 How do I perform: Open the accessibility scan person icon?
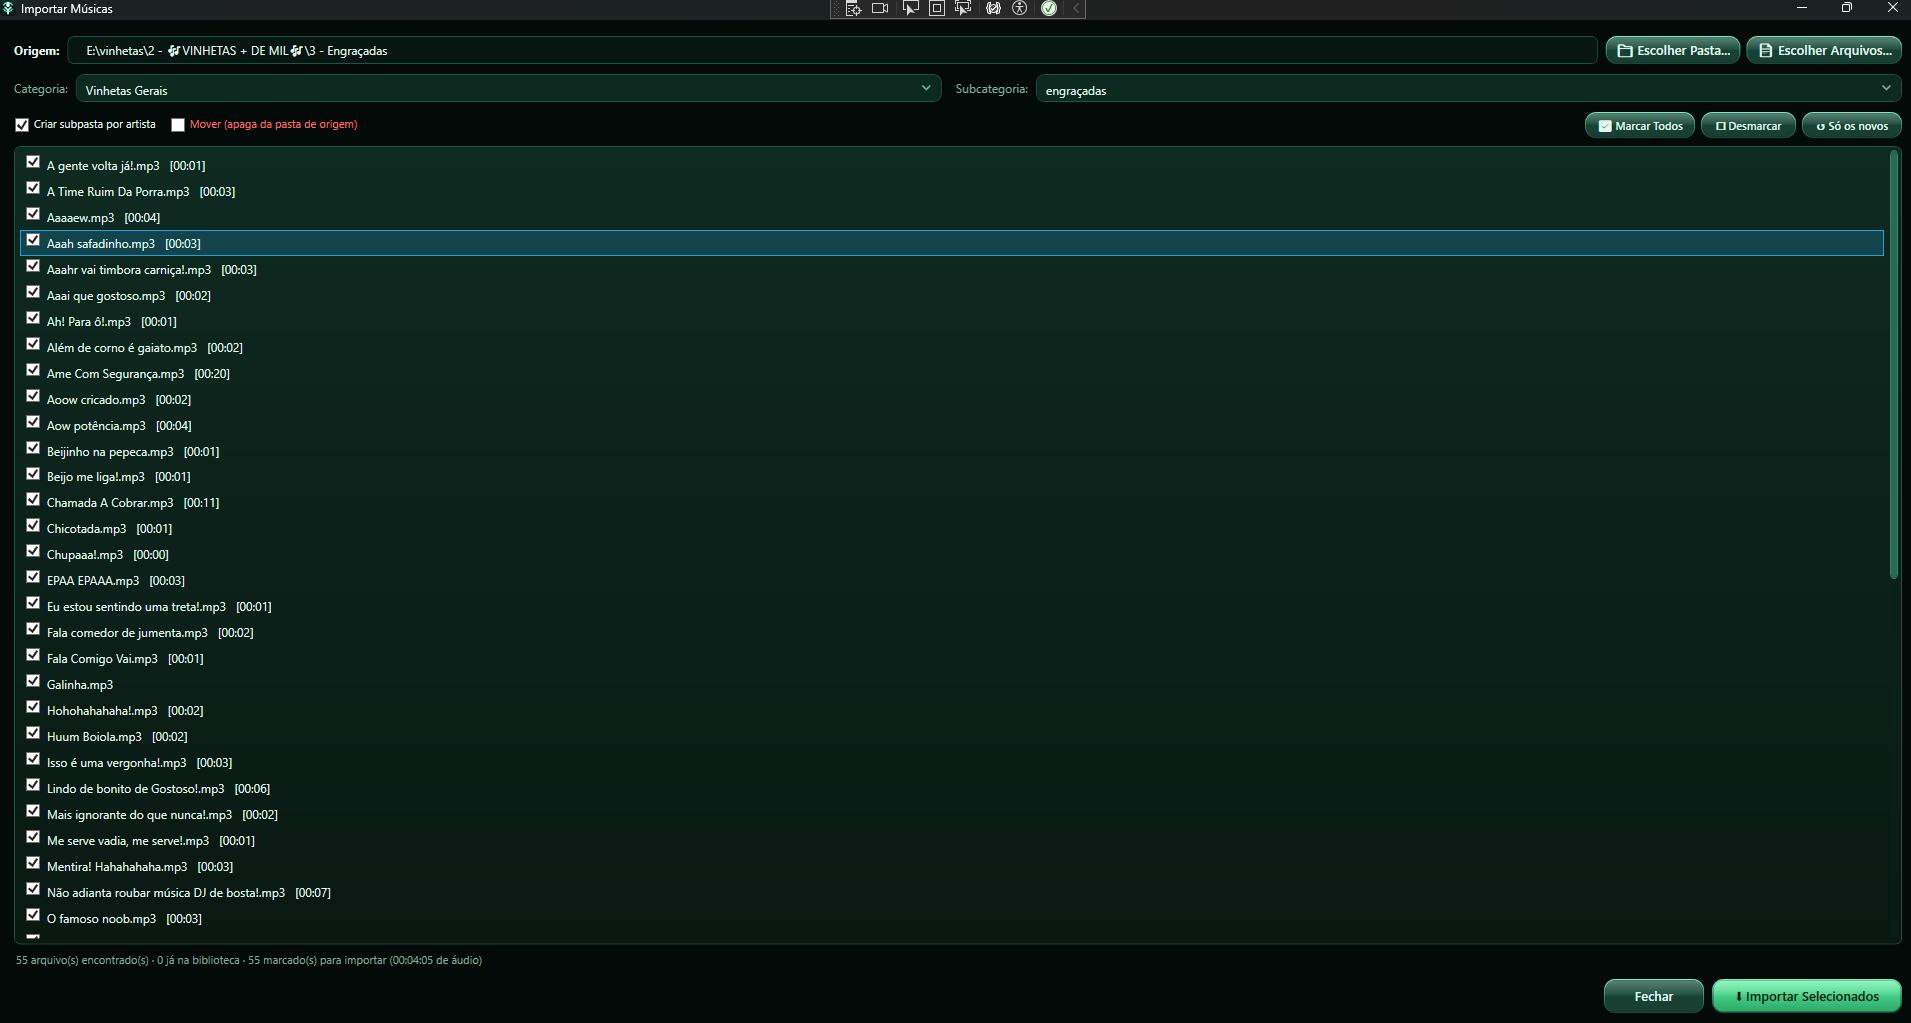tap(1020, 8)
